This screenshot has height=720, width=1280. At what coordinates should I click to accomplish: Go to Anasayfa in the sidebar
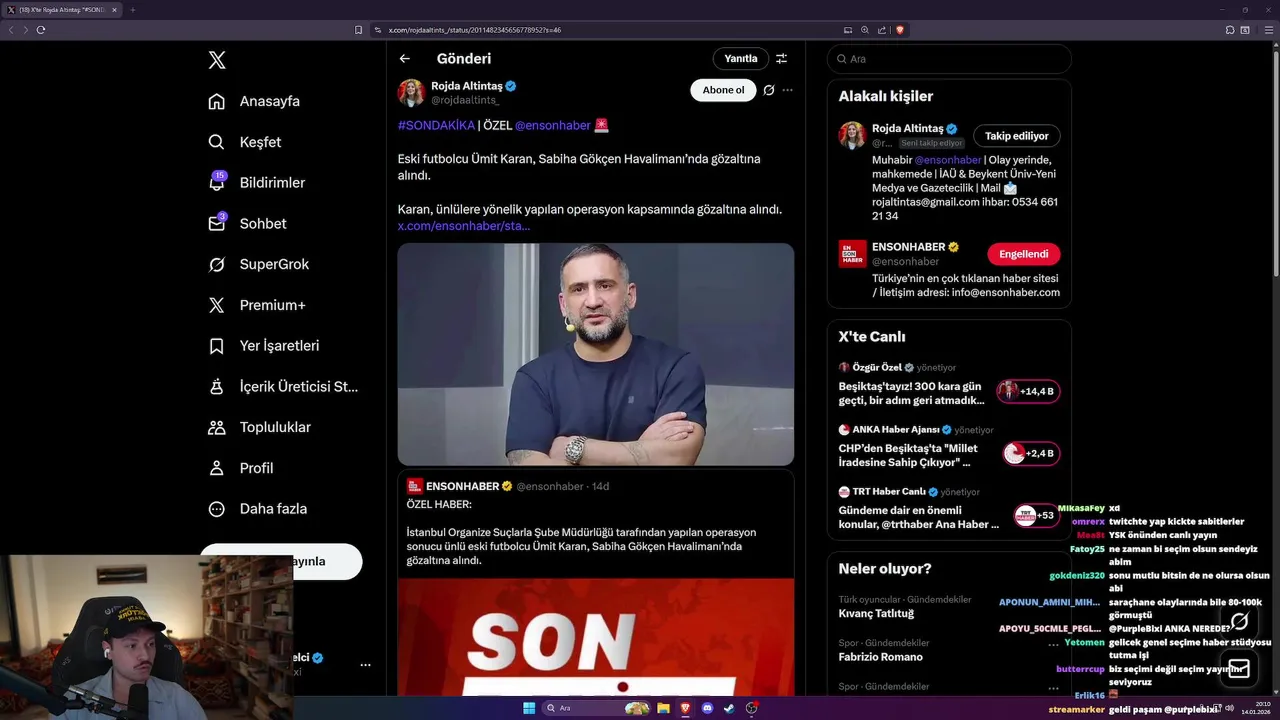coord(254,101)
